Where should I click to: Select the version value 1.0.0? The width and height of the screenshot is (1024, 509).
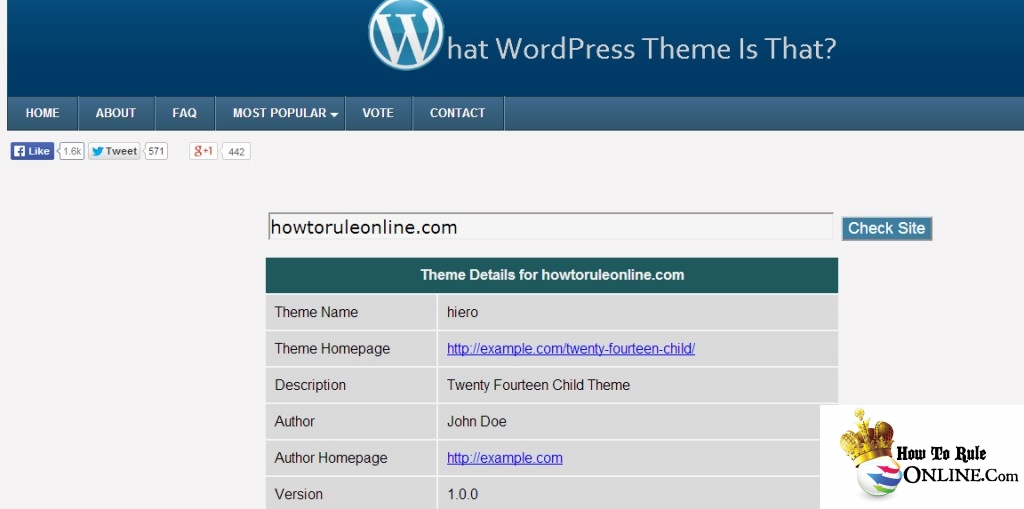click(462, 495)
